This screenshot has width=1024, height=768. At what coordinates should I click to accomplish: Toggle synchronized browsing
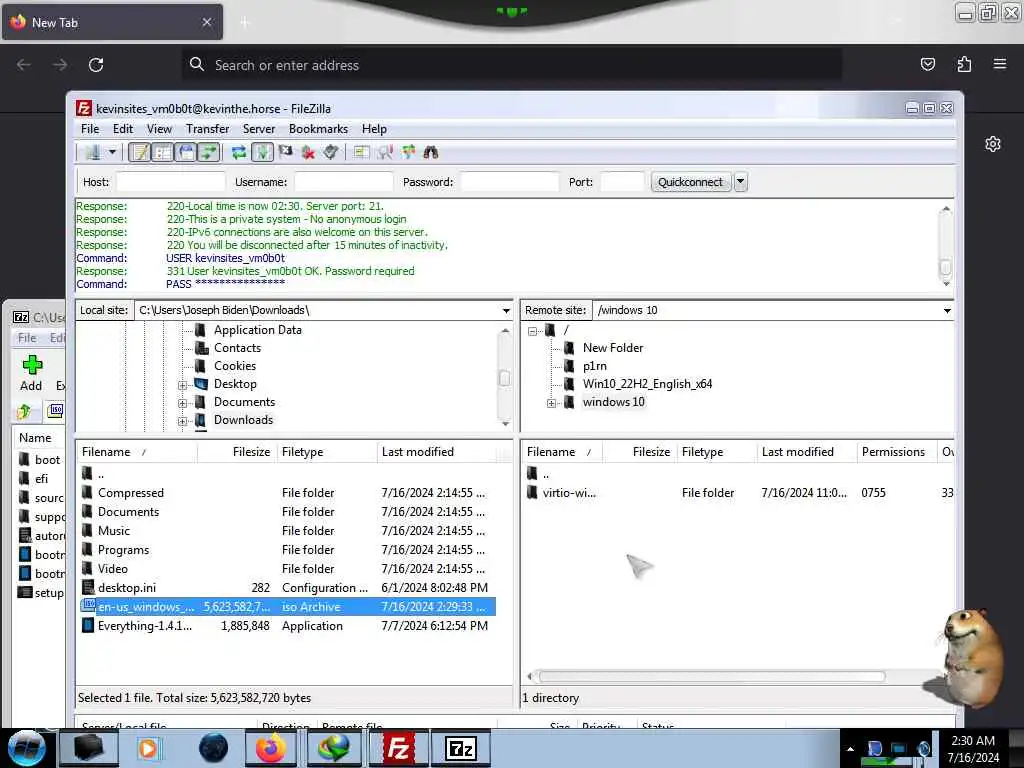coord(408,153)
